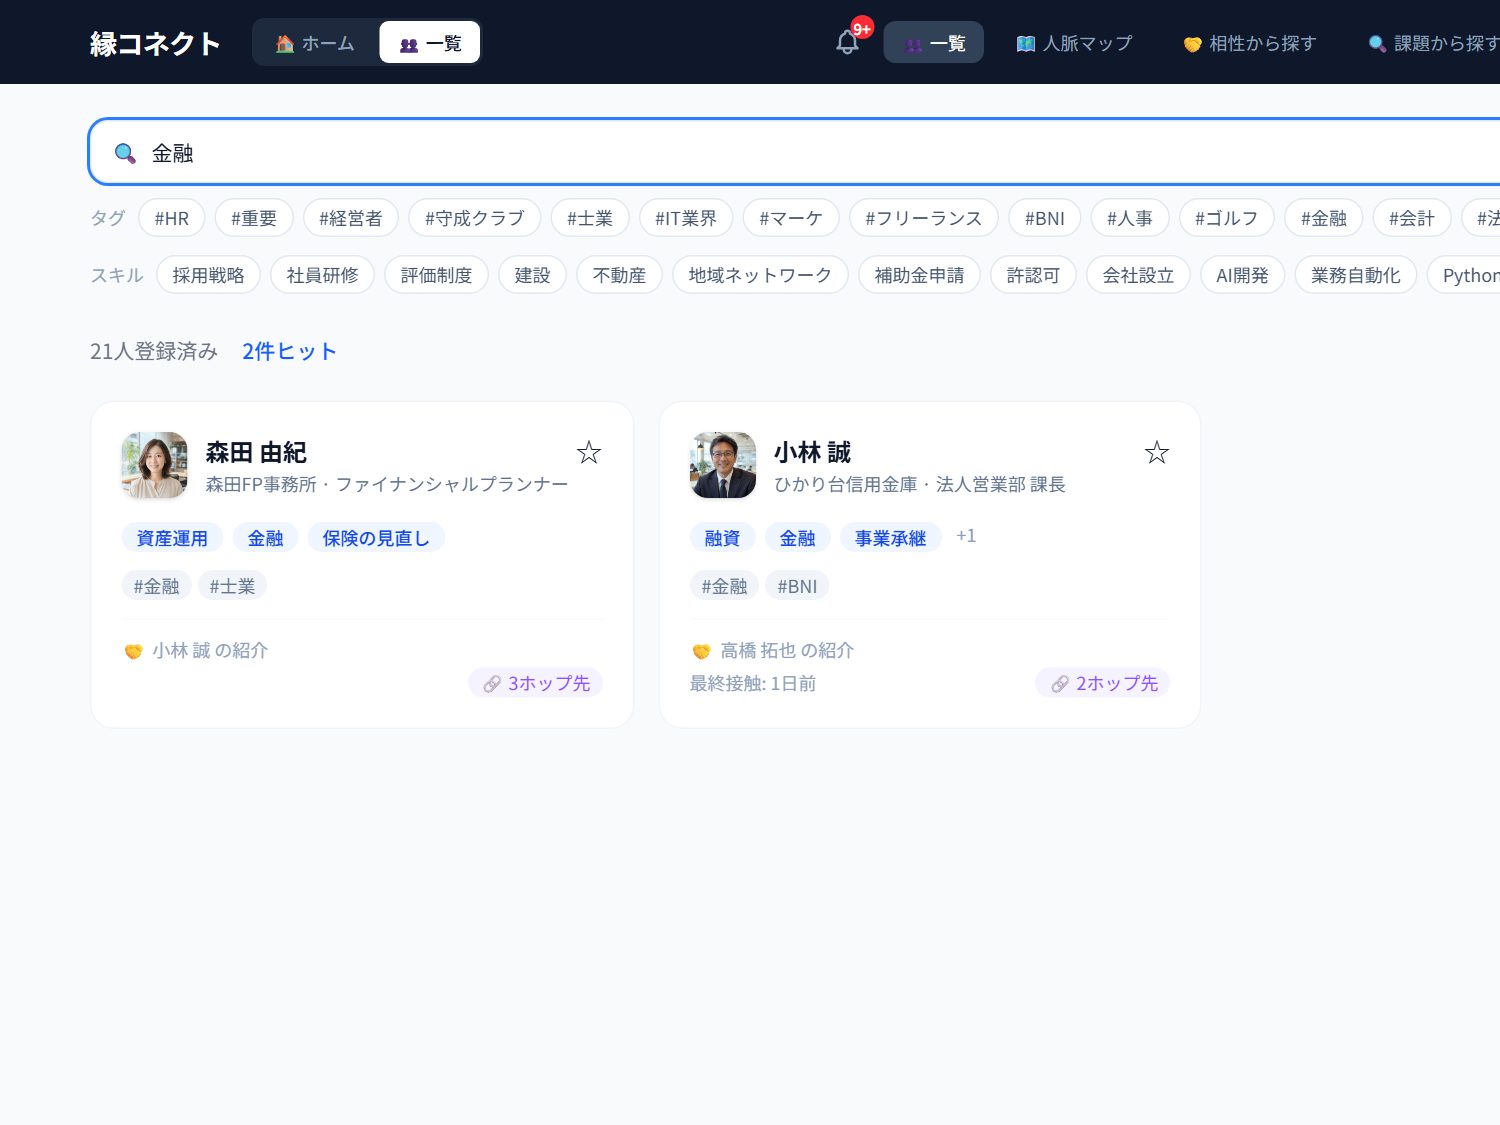
Task: Expand the +1 extra skills on 小林 card
Action: coord(966,536)
